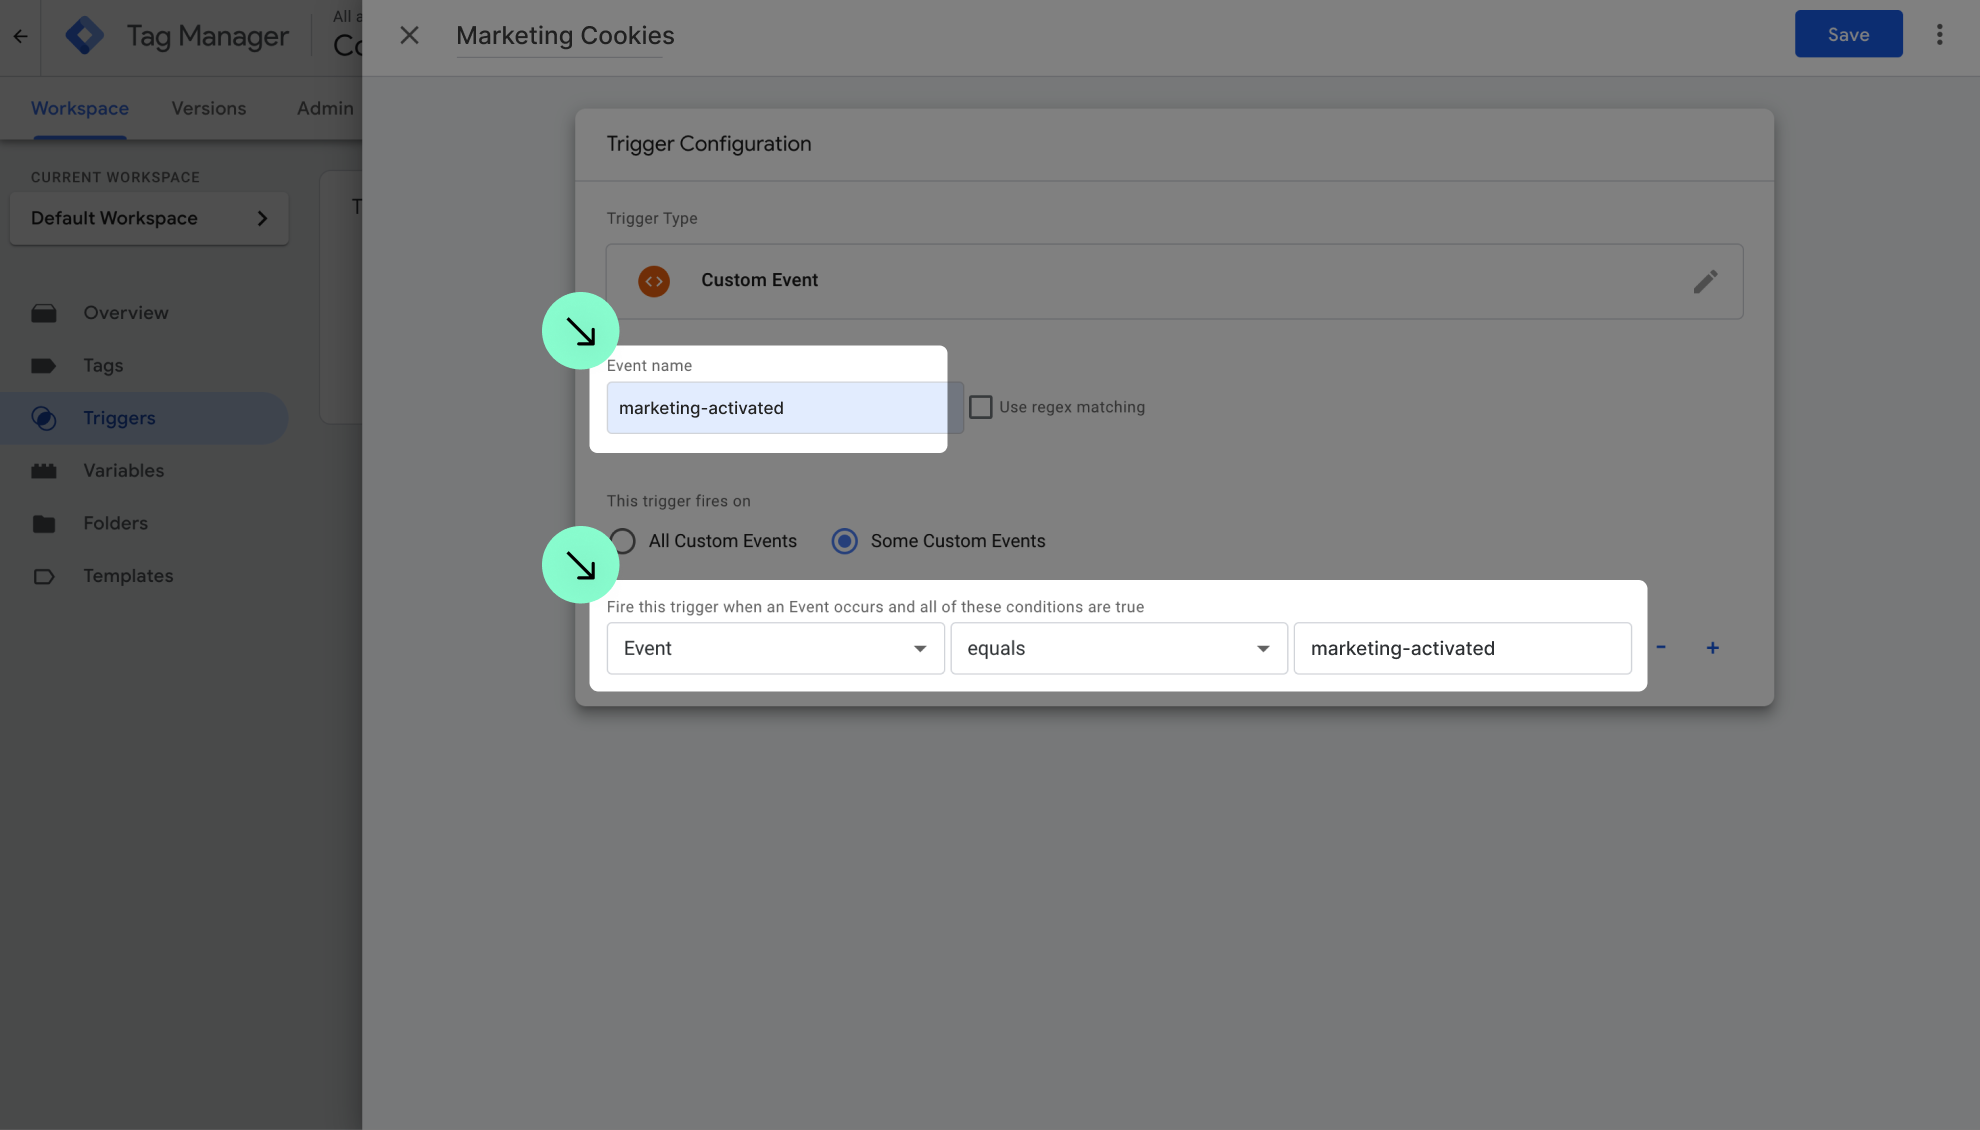Select All Custom Events radio button
This screenshot has height=1130, width=1980.
click(x=623, y=541)
